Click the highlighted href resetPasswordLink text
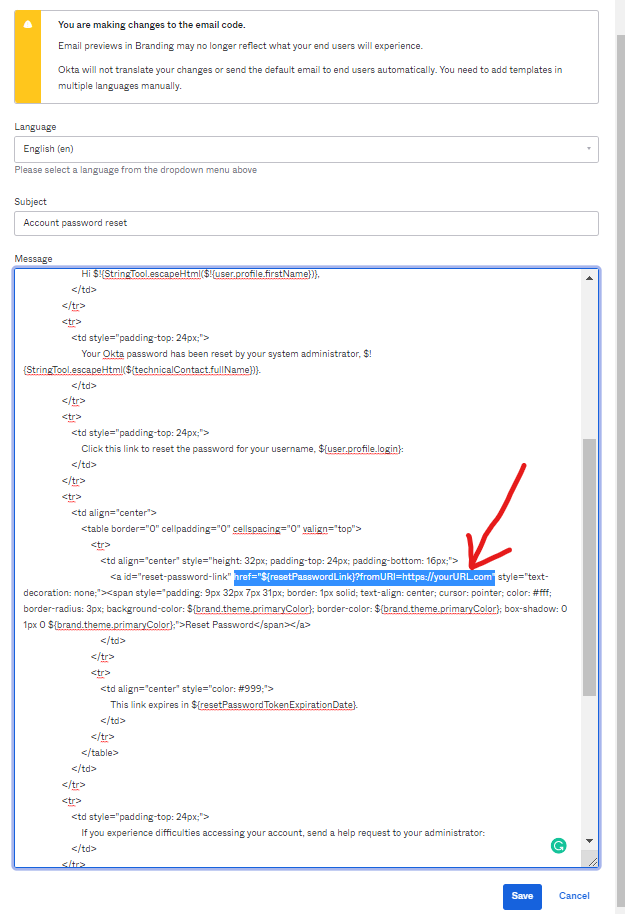The image size is (625, 914). [x=364, y=577]
